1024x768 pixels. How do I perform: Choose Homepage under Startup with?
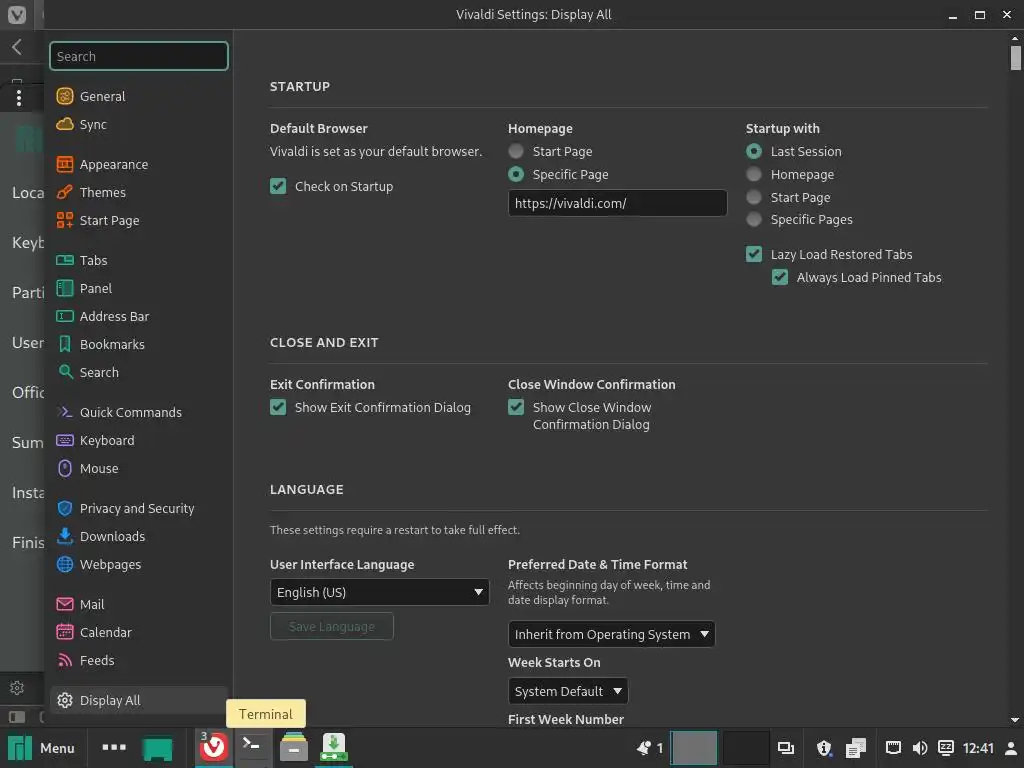(754, 174)
